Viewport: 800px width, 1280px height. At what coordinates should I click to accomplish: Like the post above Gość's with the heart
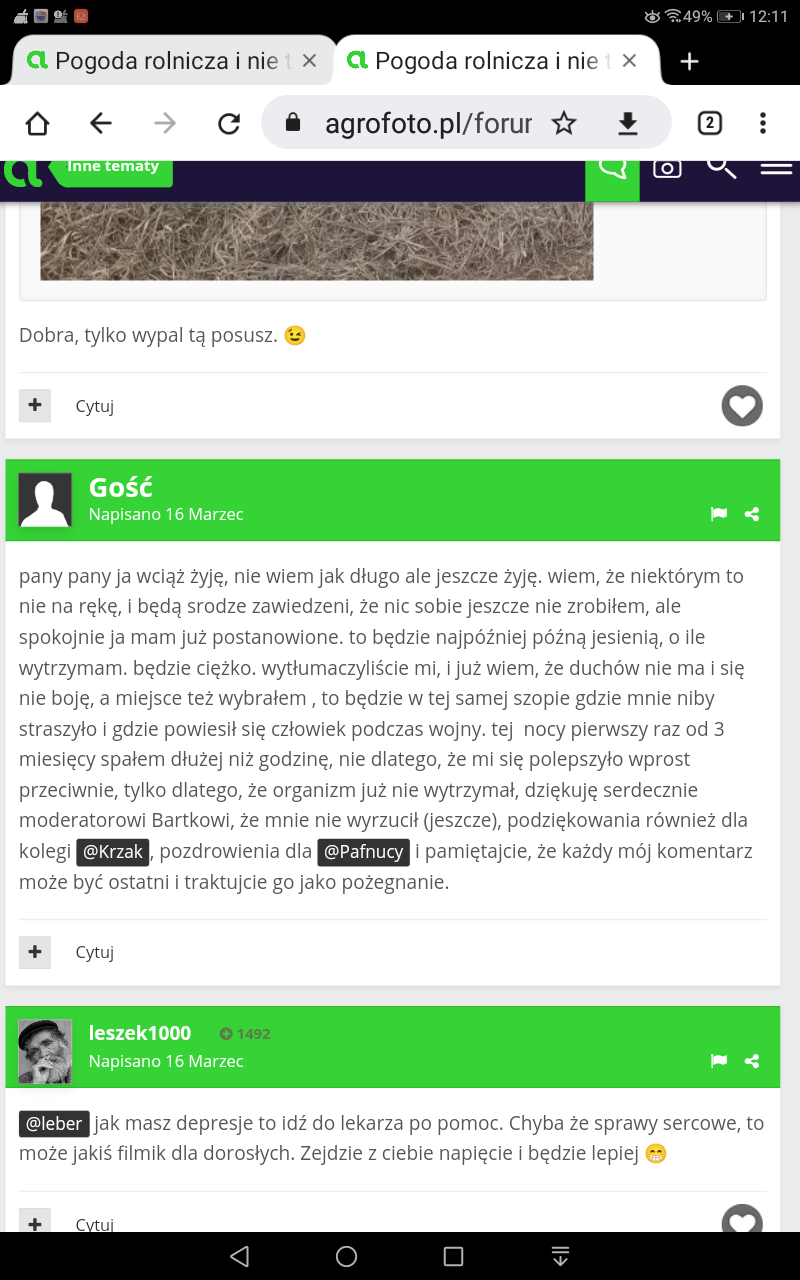[741, 406]
